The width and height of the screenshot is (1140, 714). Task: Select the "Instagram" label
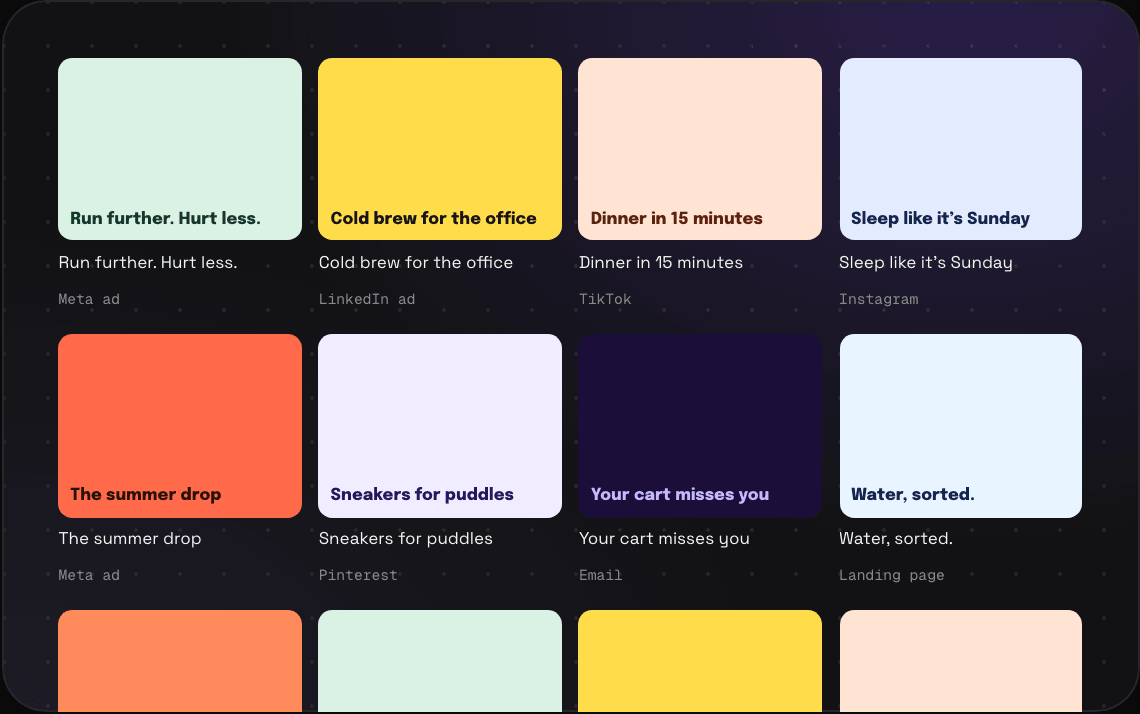pyautogui.click(x=878, y=299)
